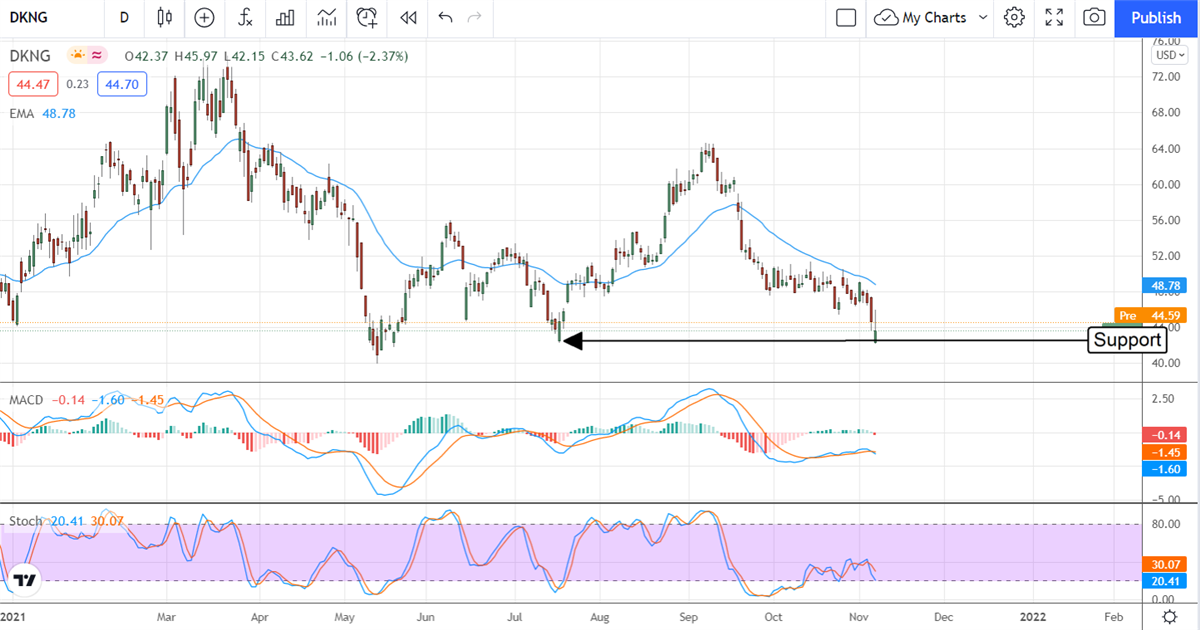Click the blue 44.70 buy price button
Viewport: 1200px width, 630px height.
tap(122, 85)
